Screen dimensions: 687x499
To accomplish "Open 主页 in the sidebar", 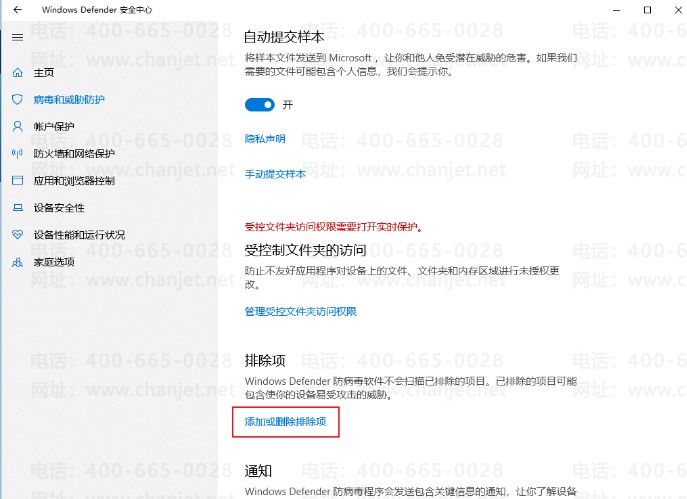I will 44,72.
